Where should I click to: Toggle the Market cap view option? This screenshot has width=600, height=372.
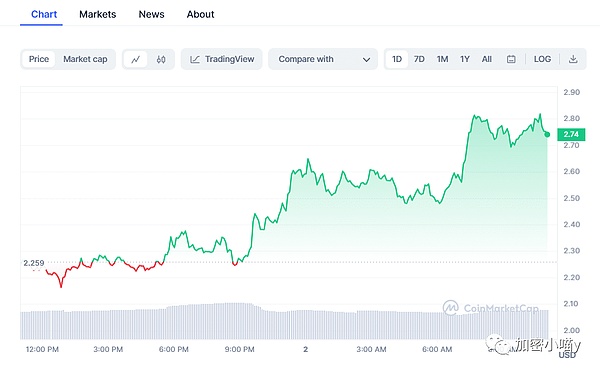coord(85,59)
